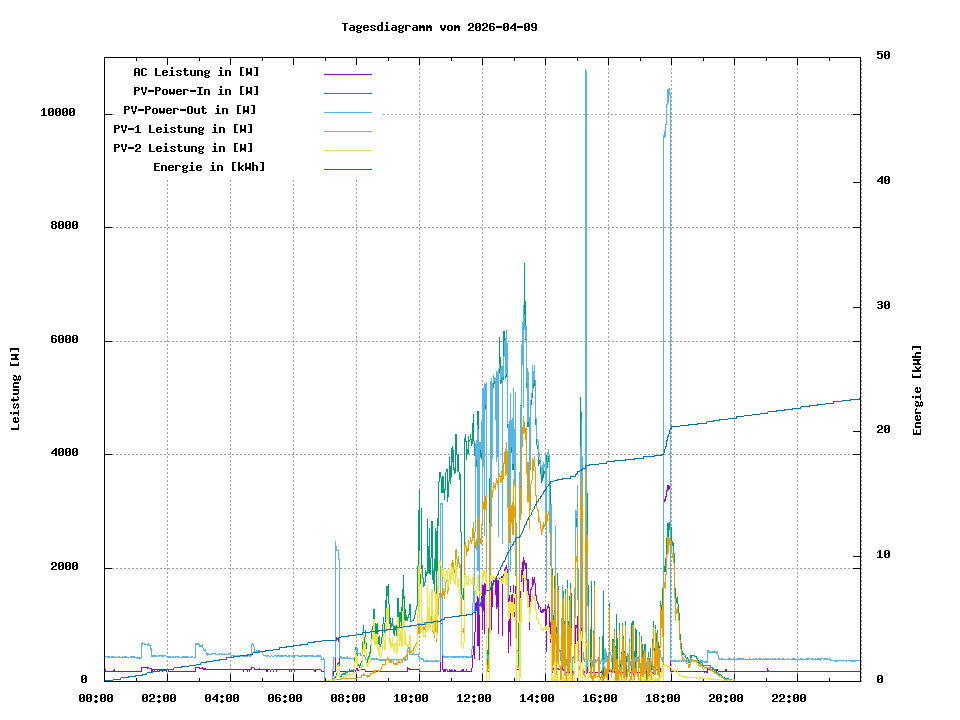Image resolution: width=960 pixels, height=720 pixels.
Task: Click the PV-Power-In in [W] legend label
Action: coord(196,91)
